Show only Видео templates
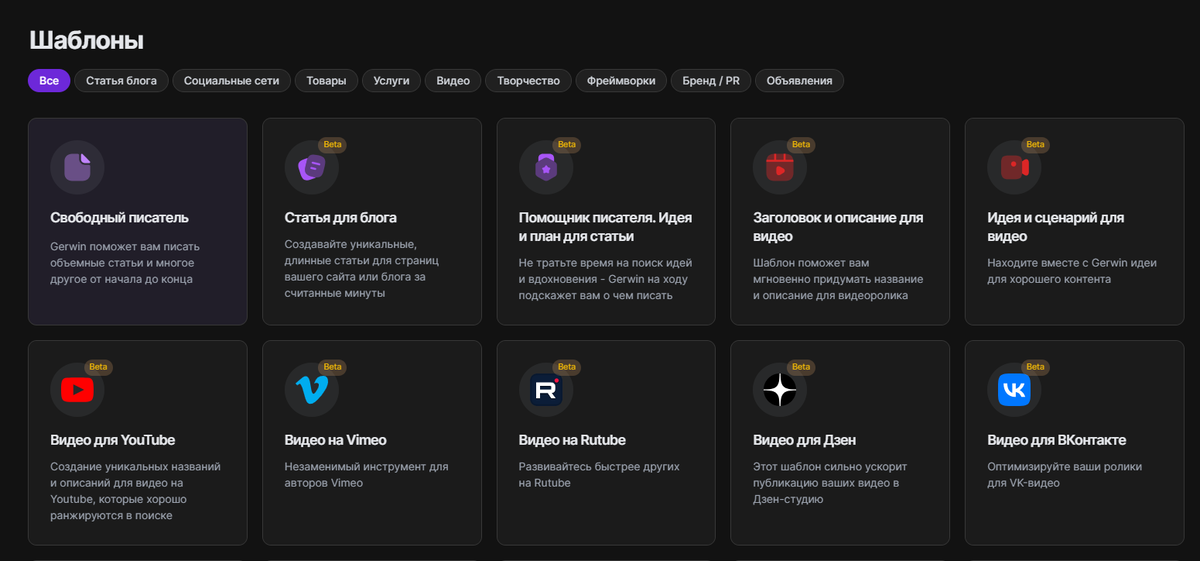 tap(453, 81)
